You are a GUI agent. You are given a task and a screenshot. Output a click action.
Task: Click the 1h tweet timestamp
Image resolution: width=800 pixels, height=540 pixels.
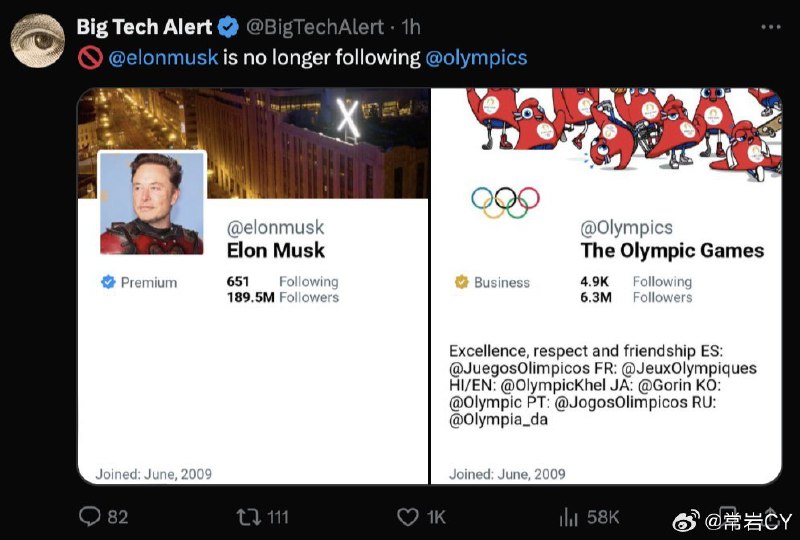pos(411,27)
